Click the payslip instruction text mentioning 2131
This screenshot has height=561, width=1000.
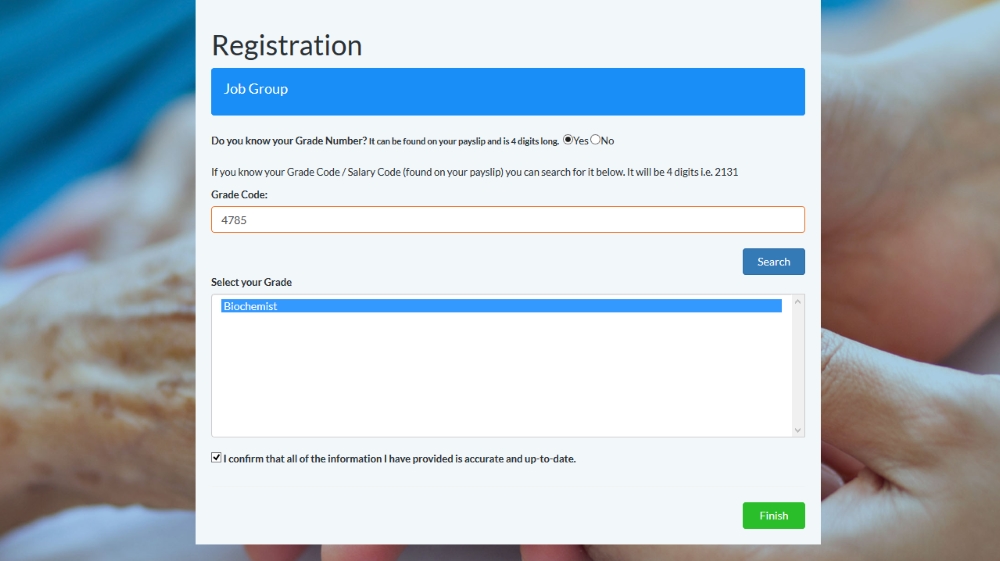(474, 172)
